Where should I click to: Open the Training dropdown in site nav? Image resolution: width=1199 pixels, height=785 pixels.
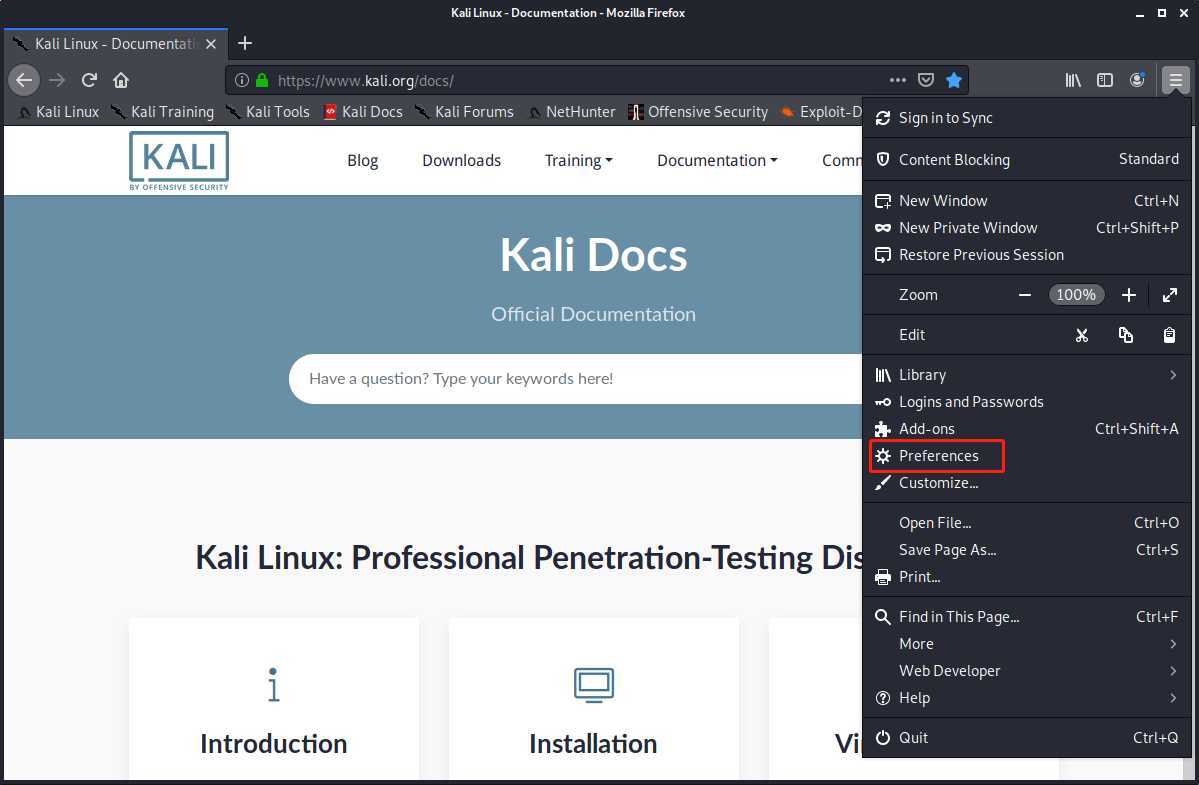[578, 161]
